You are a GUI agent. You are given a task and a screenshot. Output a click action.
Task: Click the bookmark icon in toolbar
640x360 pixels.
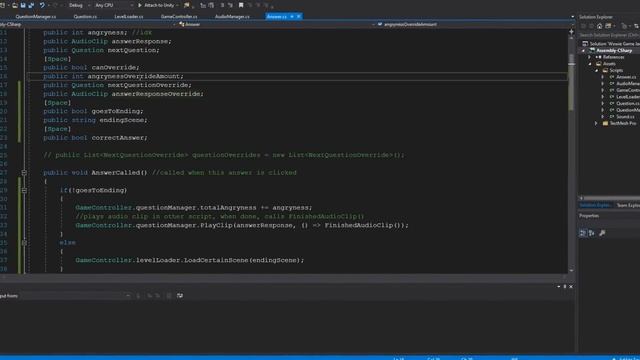(241, 5)
